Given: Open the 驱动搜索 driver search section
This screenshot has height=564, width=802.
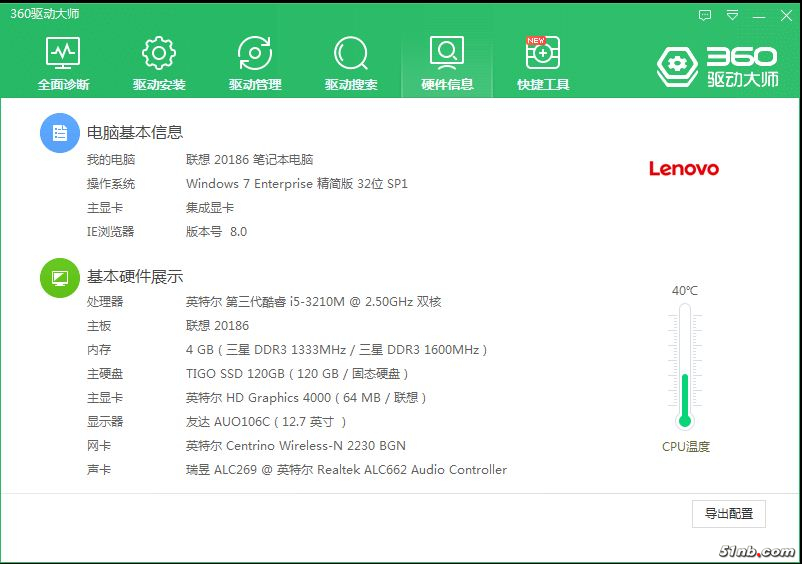Looking at the screenshot, I should 351,64.
